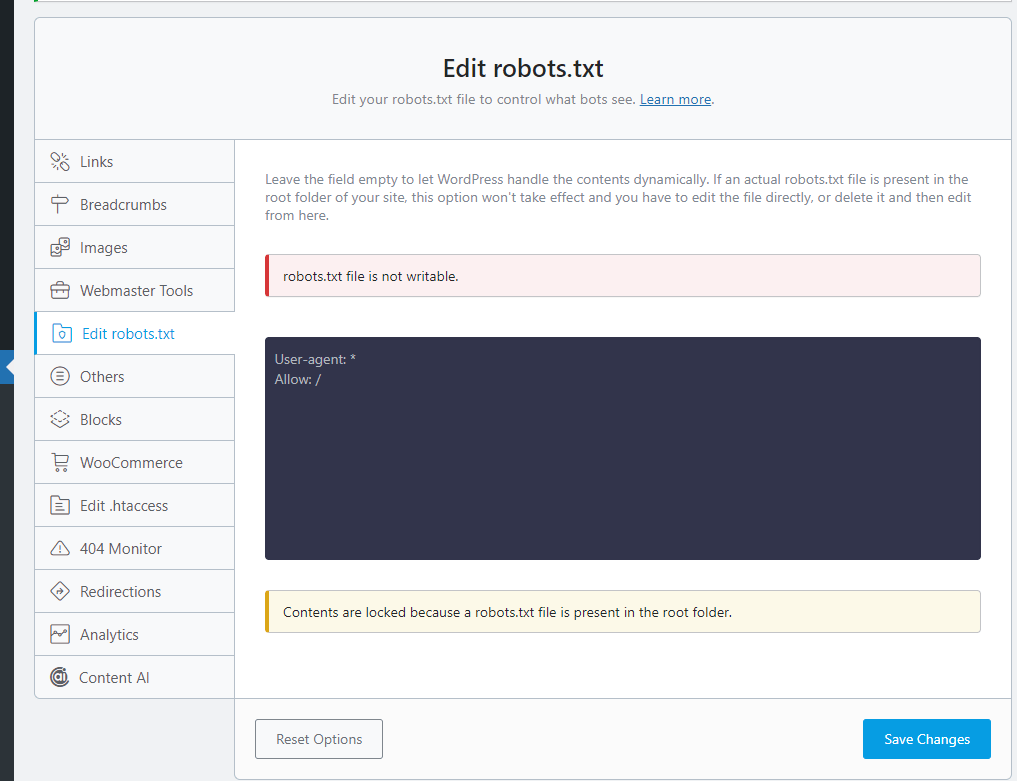Viewport: 1017px width, 781px height.
Task: Click the Edit .htaccess document icon
Action: 60,505
